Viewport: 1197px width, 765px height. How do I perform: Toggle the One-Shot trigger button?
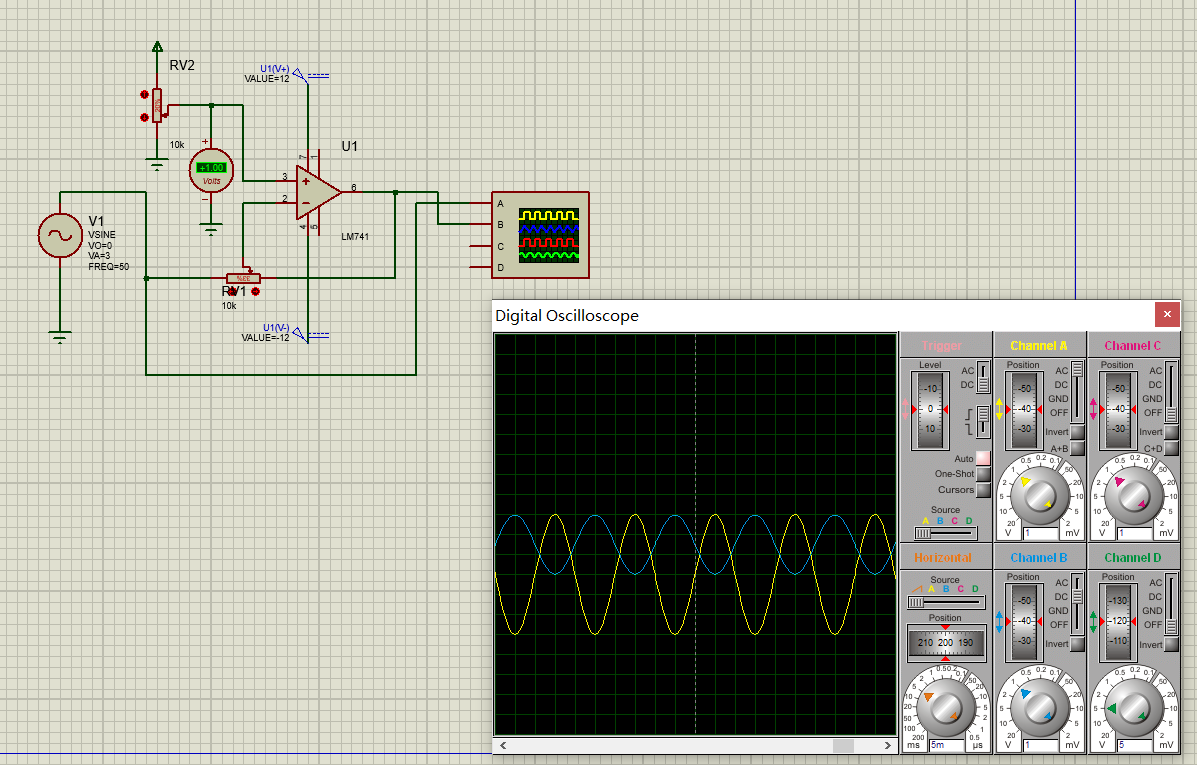point(983,474)
